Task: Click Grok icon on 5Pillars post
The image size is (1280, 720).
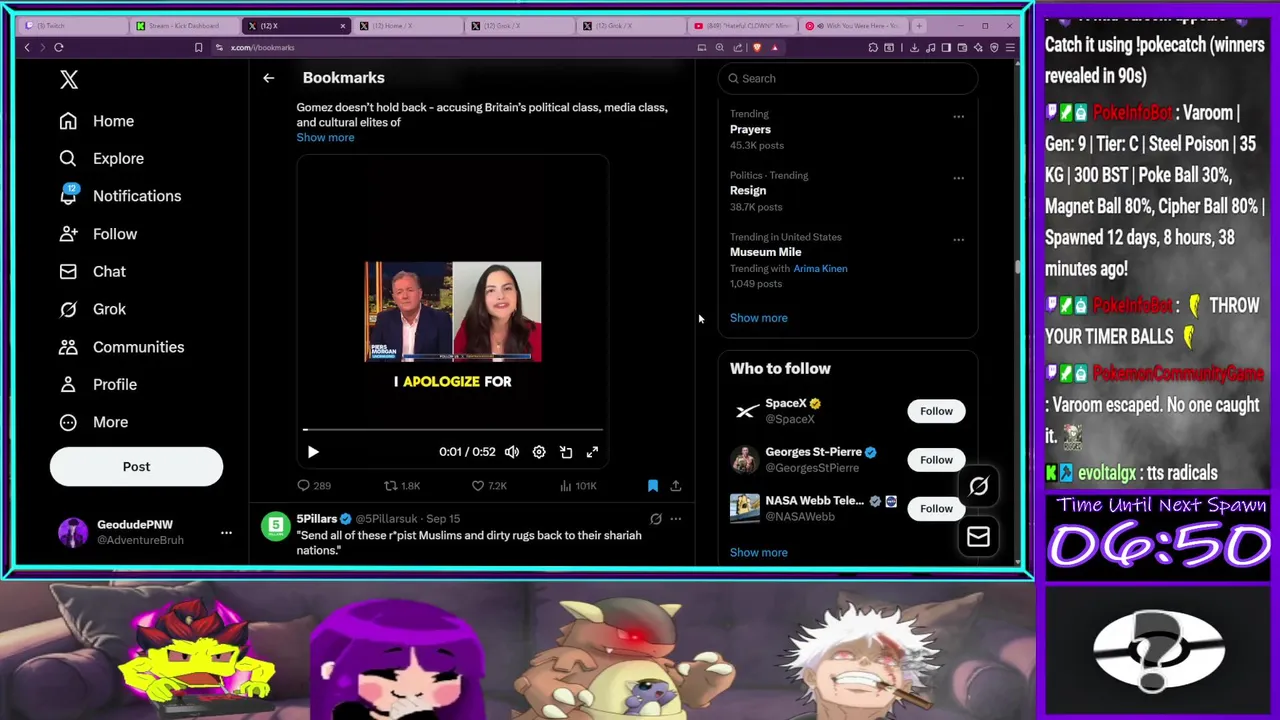Action: click(656, 519)
